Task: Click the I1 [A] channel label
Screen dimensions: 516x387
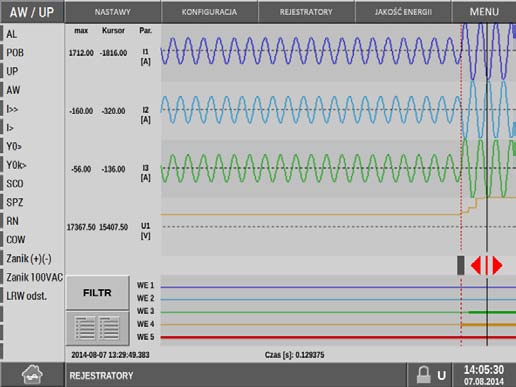Action: click(x=145, y=57)
